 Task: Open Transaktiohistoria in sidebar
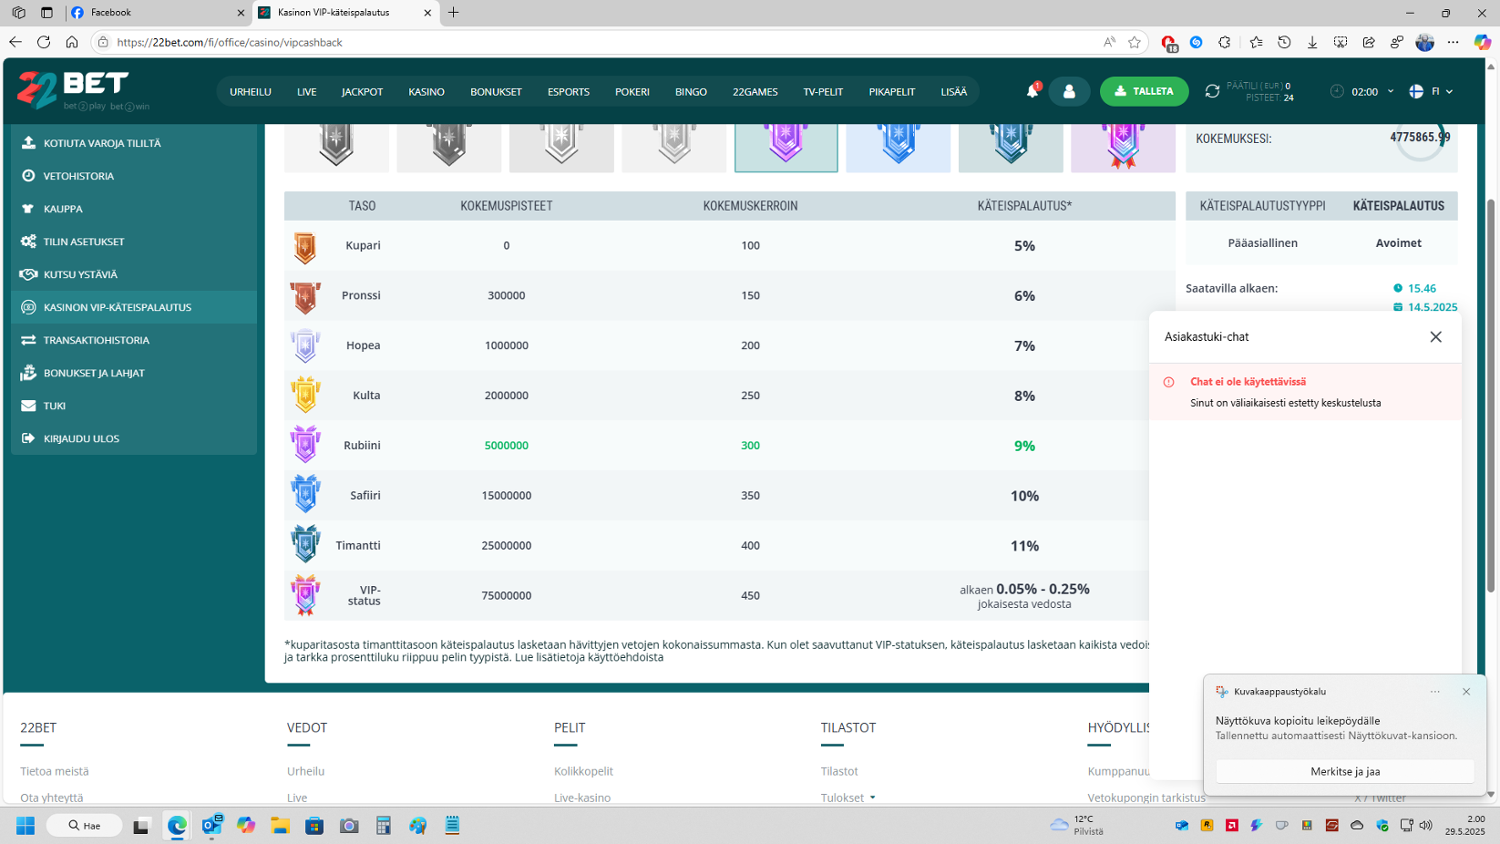tap(134, 340)
